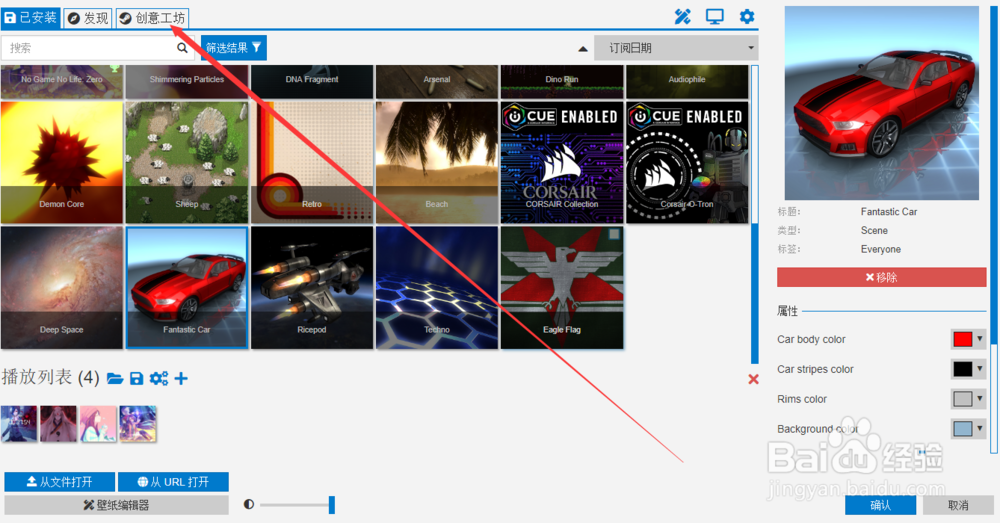Select second playlist thumbnail with red character
The image size is (1000, 523).
point(58,424)
